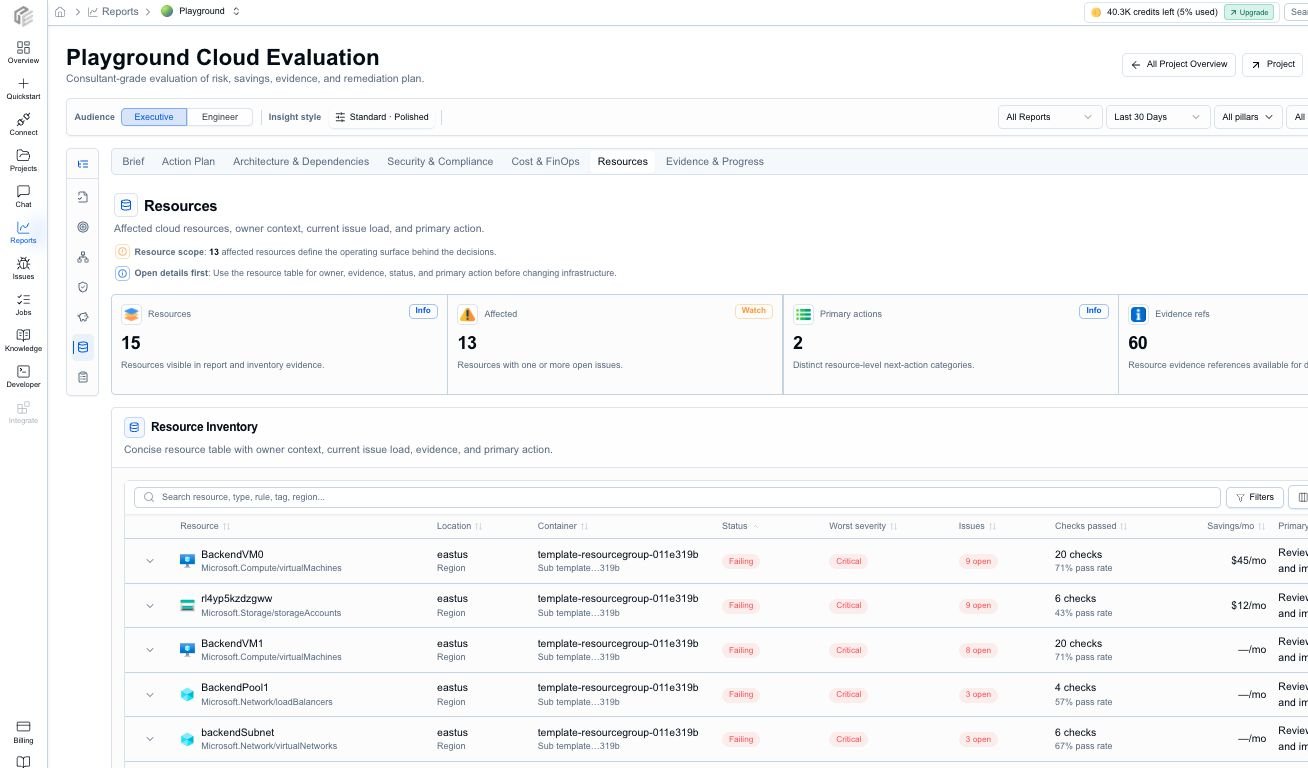Jump to security shield icon
This screenshot has height=768, width=1308.
[83, 287]
